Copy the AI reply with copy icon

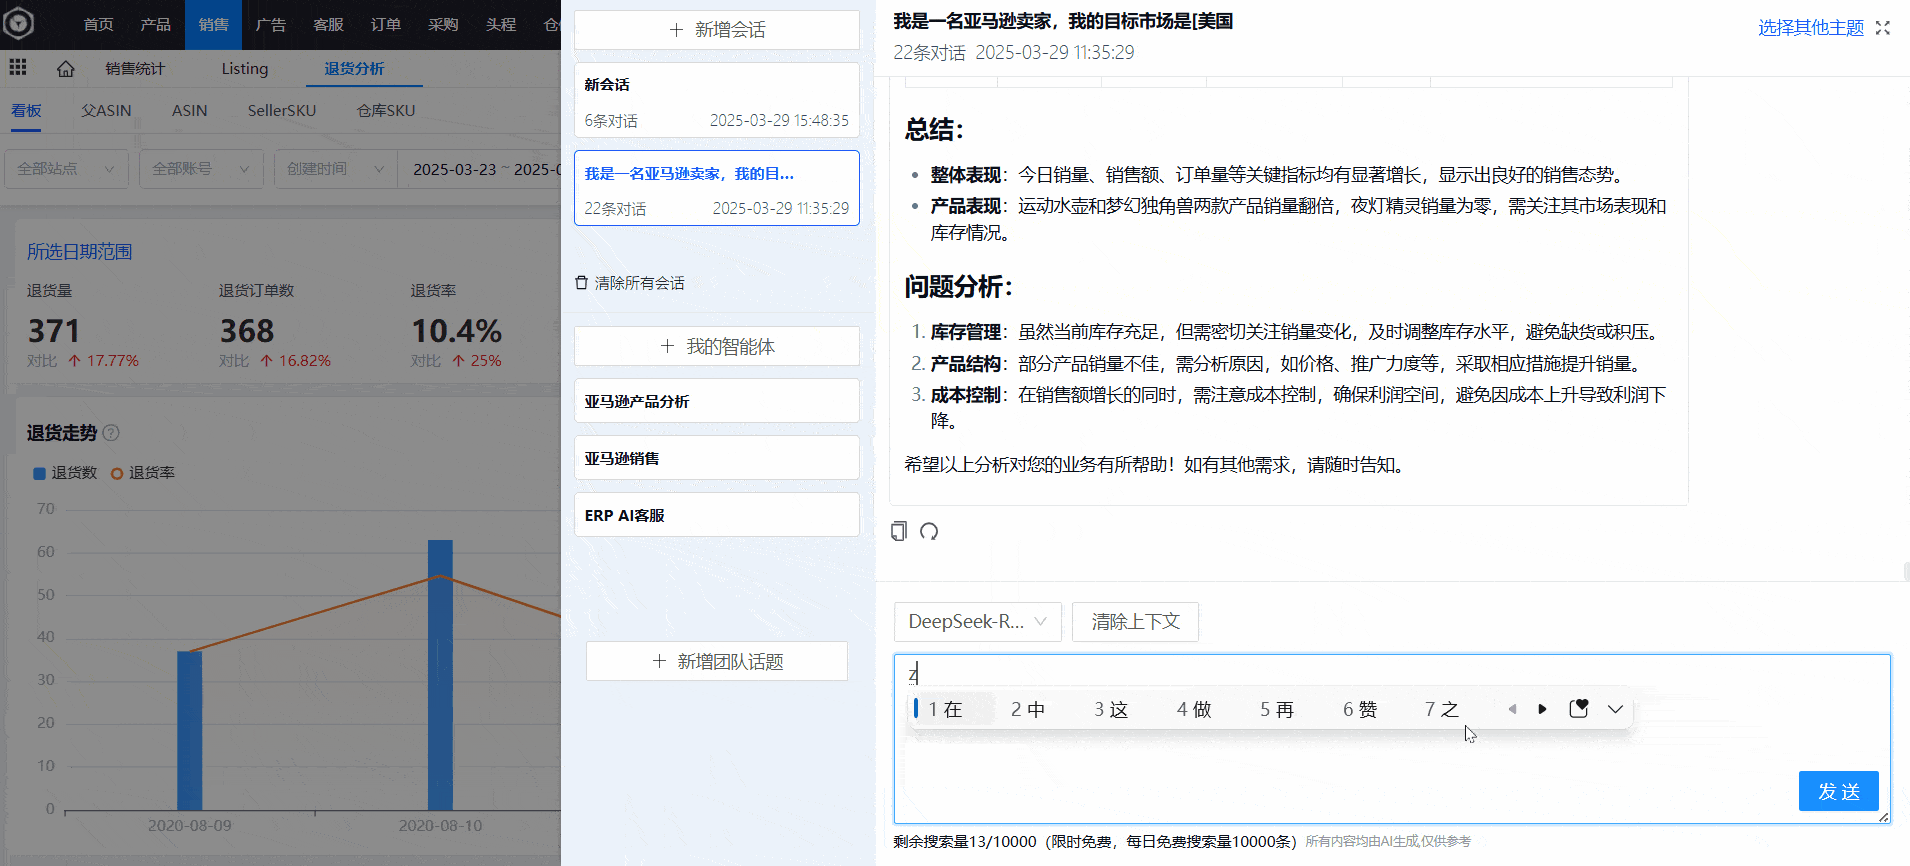pos(899,531)
